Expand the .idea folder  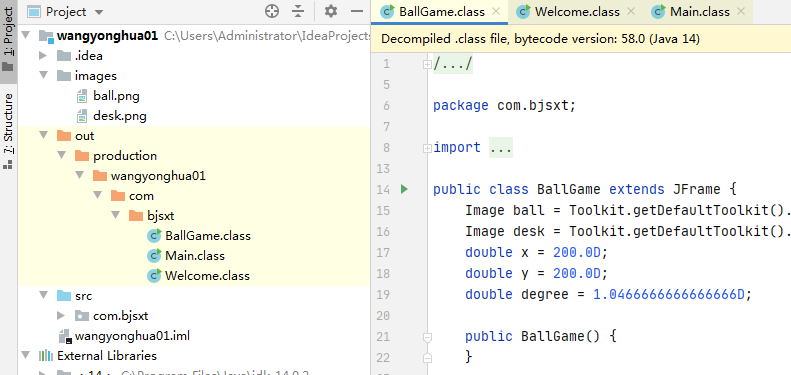[x=43, y=56]
